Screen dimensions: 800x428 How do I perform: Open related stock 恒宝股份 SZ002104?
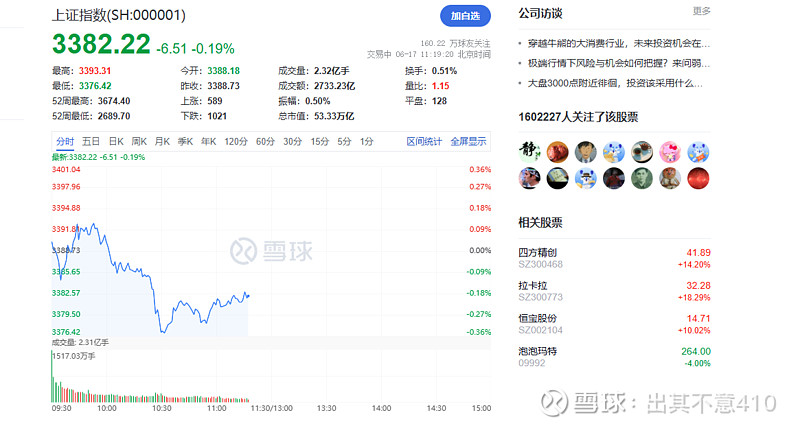click(x=614, y=324)
